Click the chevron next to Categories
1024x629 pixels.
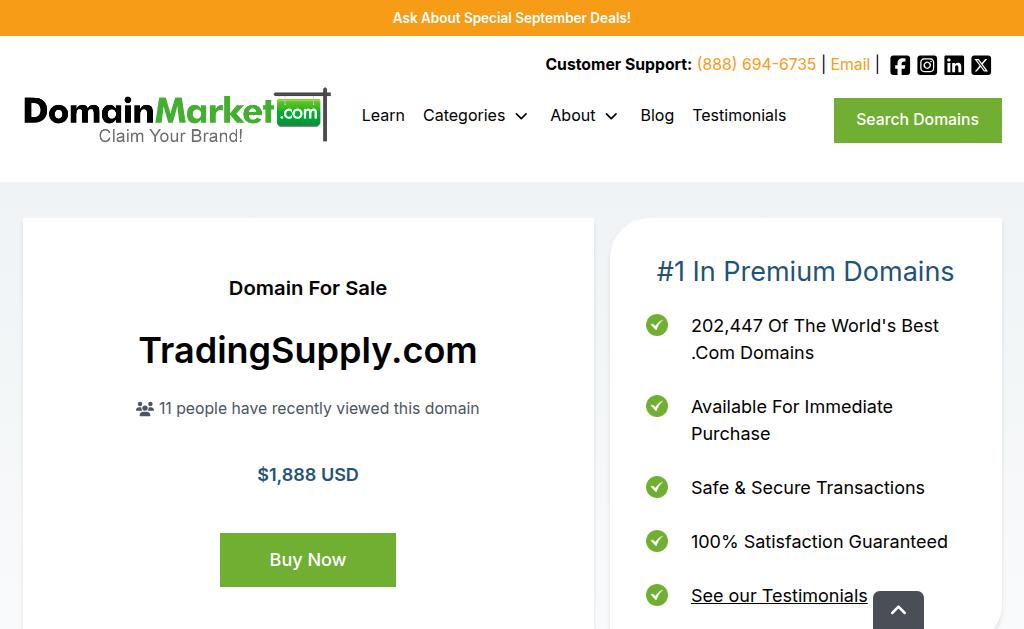click(x=521, y=116)
